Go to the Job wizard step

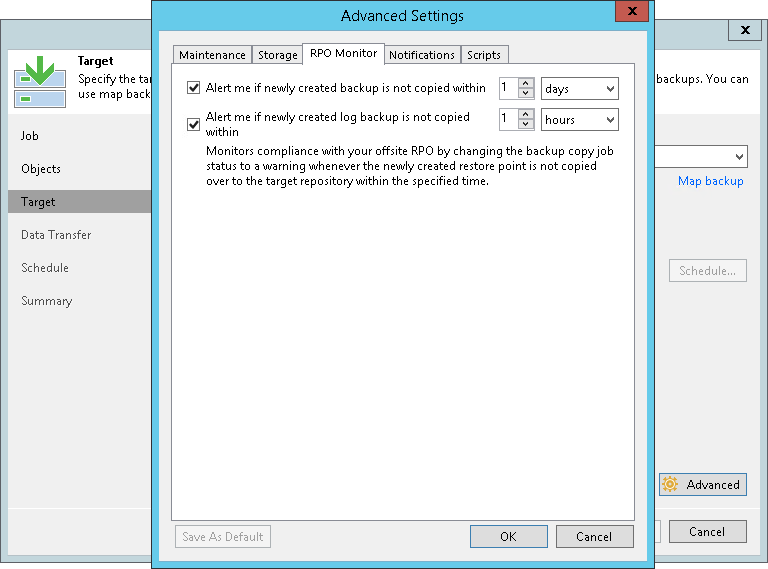click(x=29, y=136)
